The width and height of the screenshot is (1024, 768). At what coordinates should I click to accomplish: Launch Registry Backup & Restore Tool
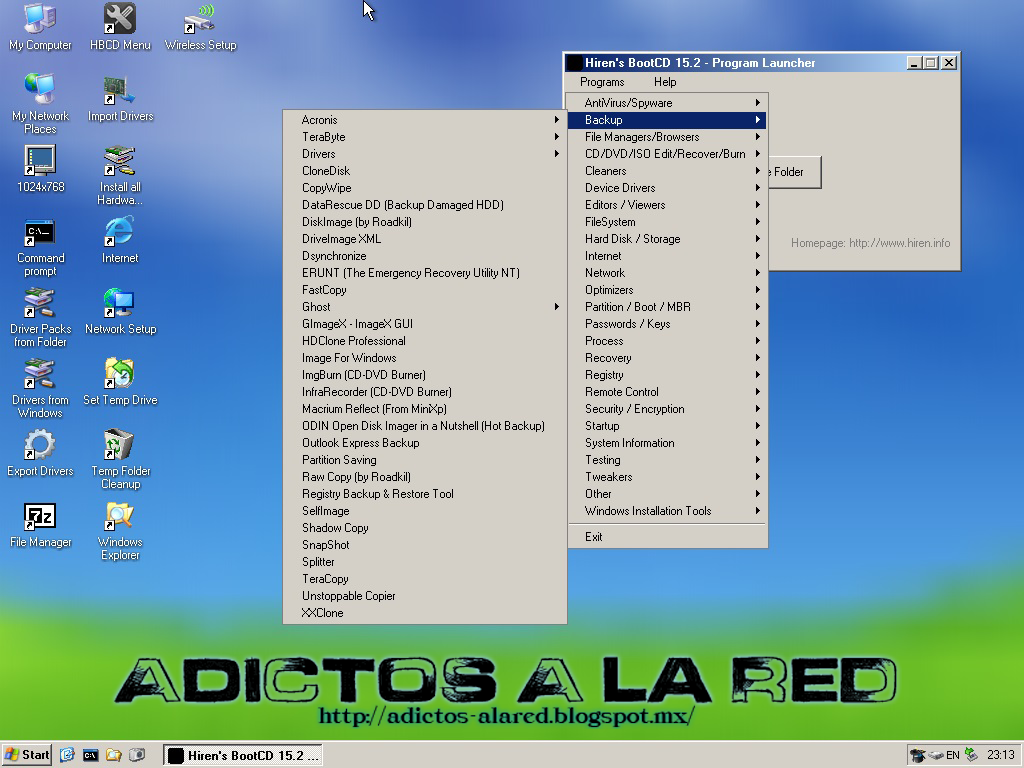tap(424, 494)
